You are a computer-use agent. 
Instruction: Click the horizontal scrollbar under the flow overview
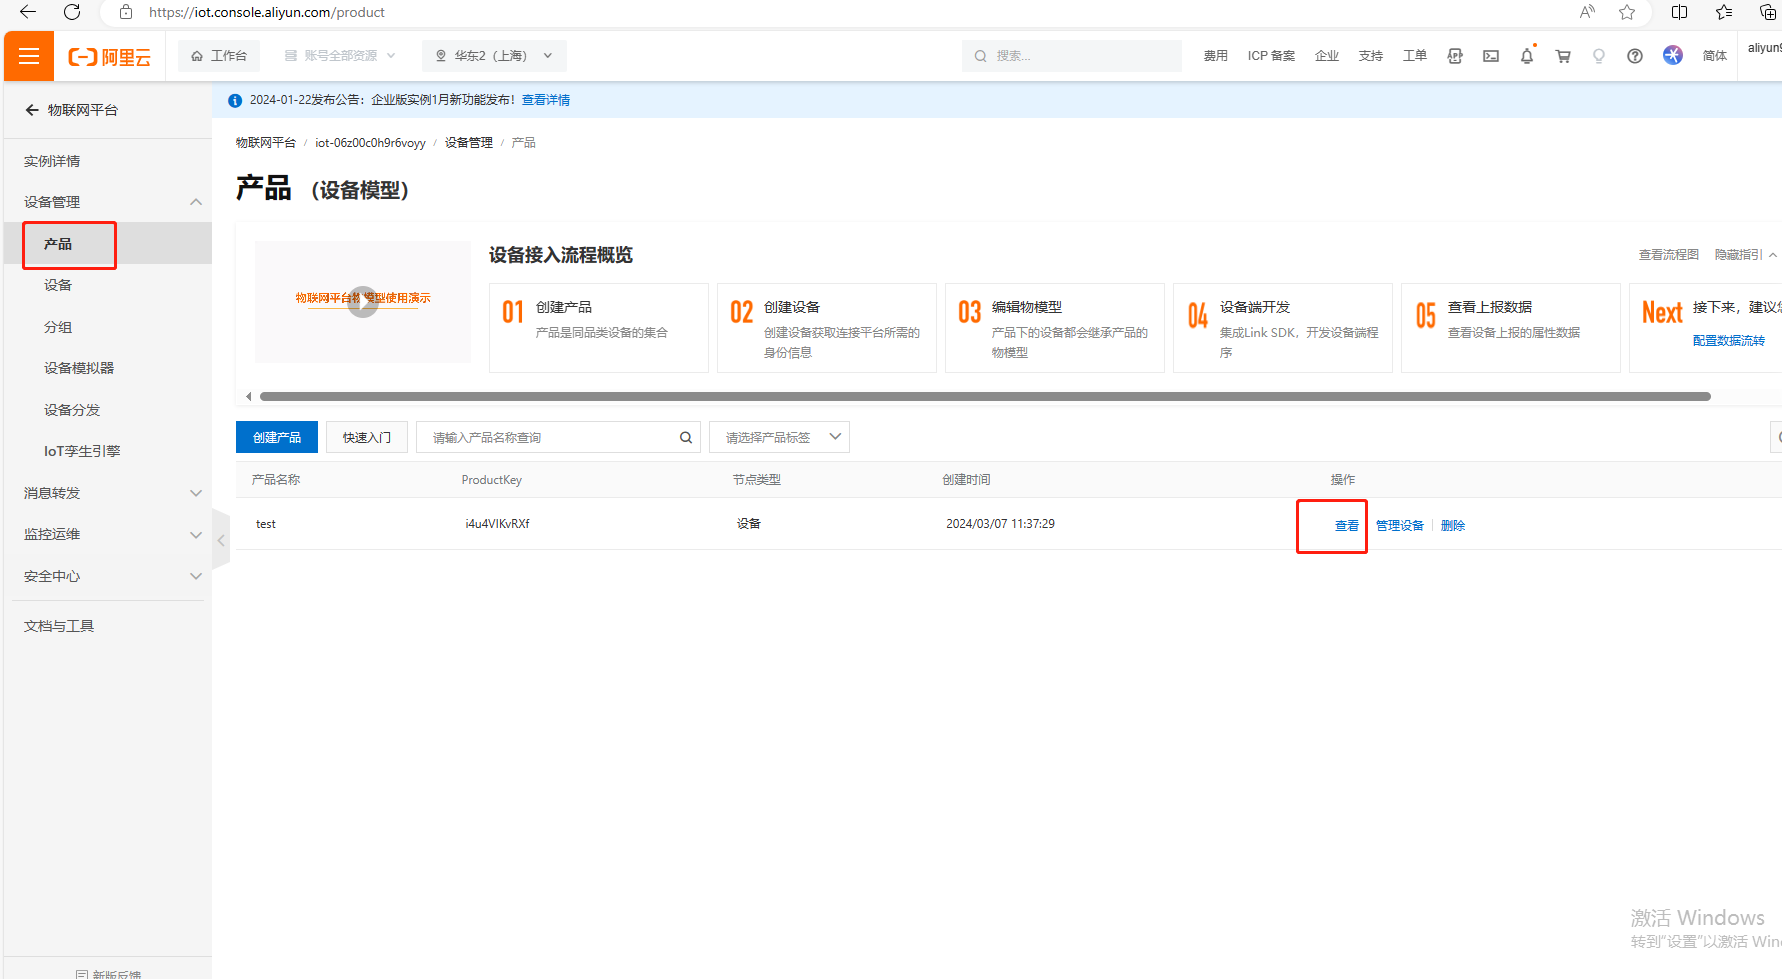click(x=984, y=397)
